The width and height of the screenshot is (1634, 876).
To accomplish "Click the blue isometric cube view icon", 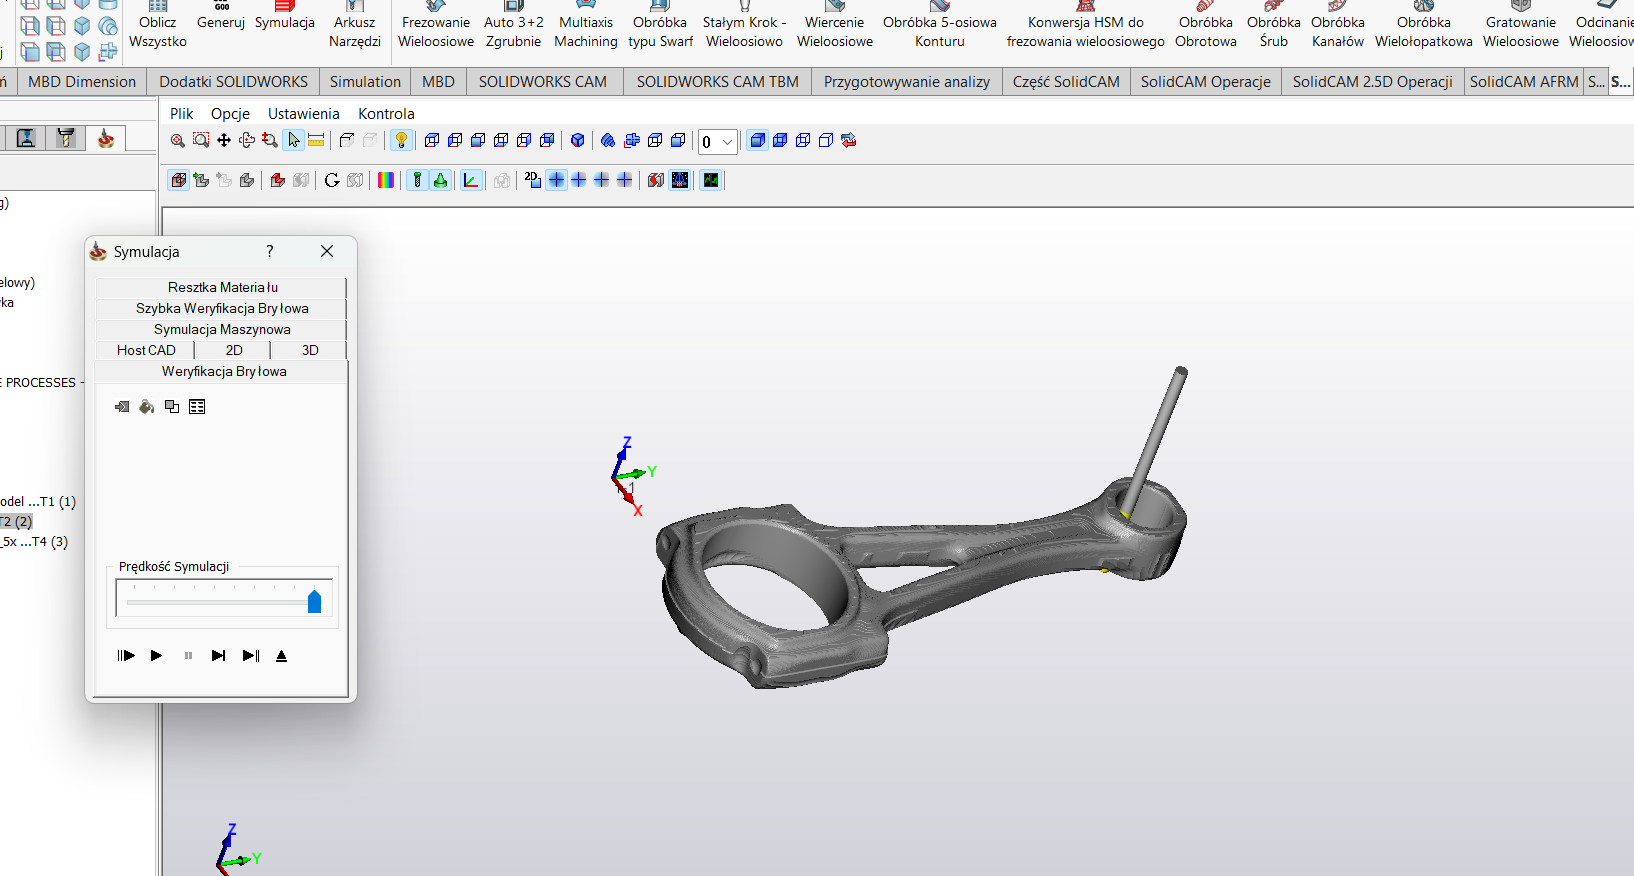I will tap(577, 141).
